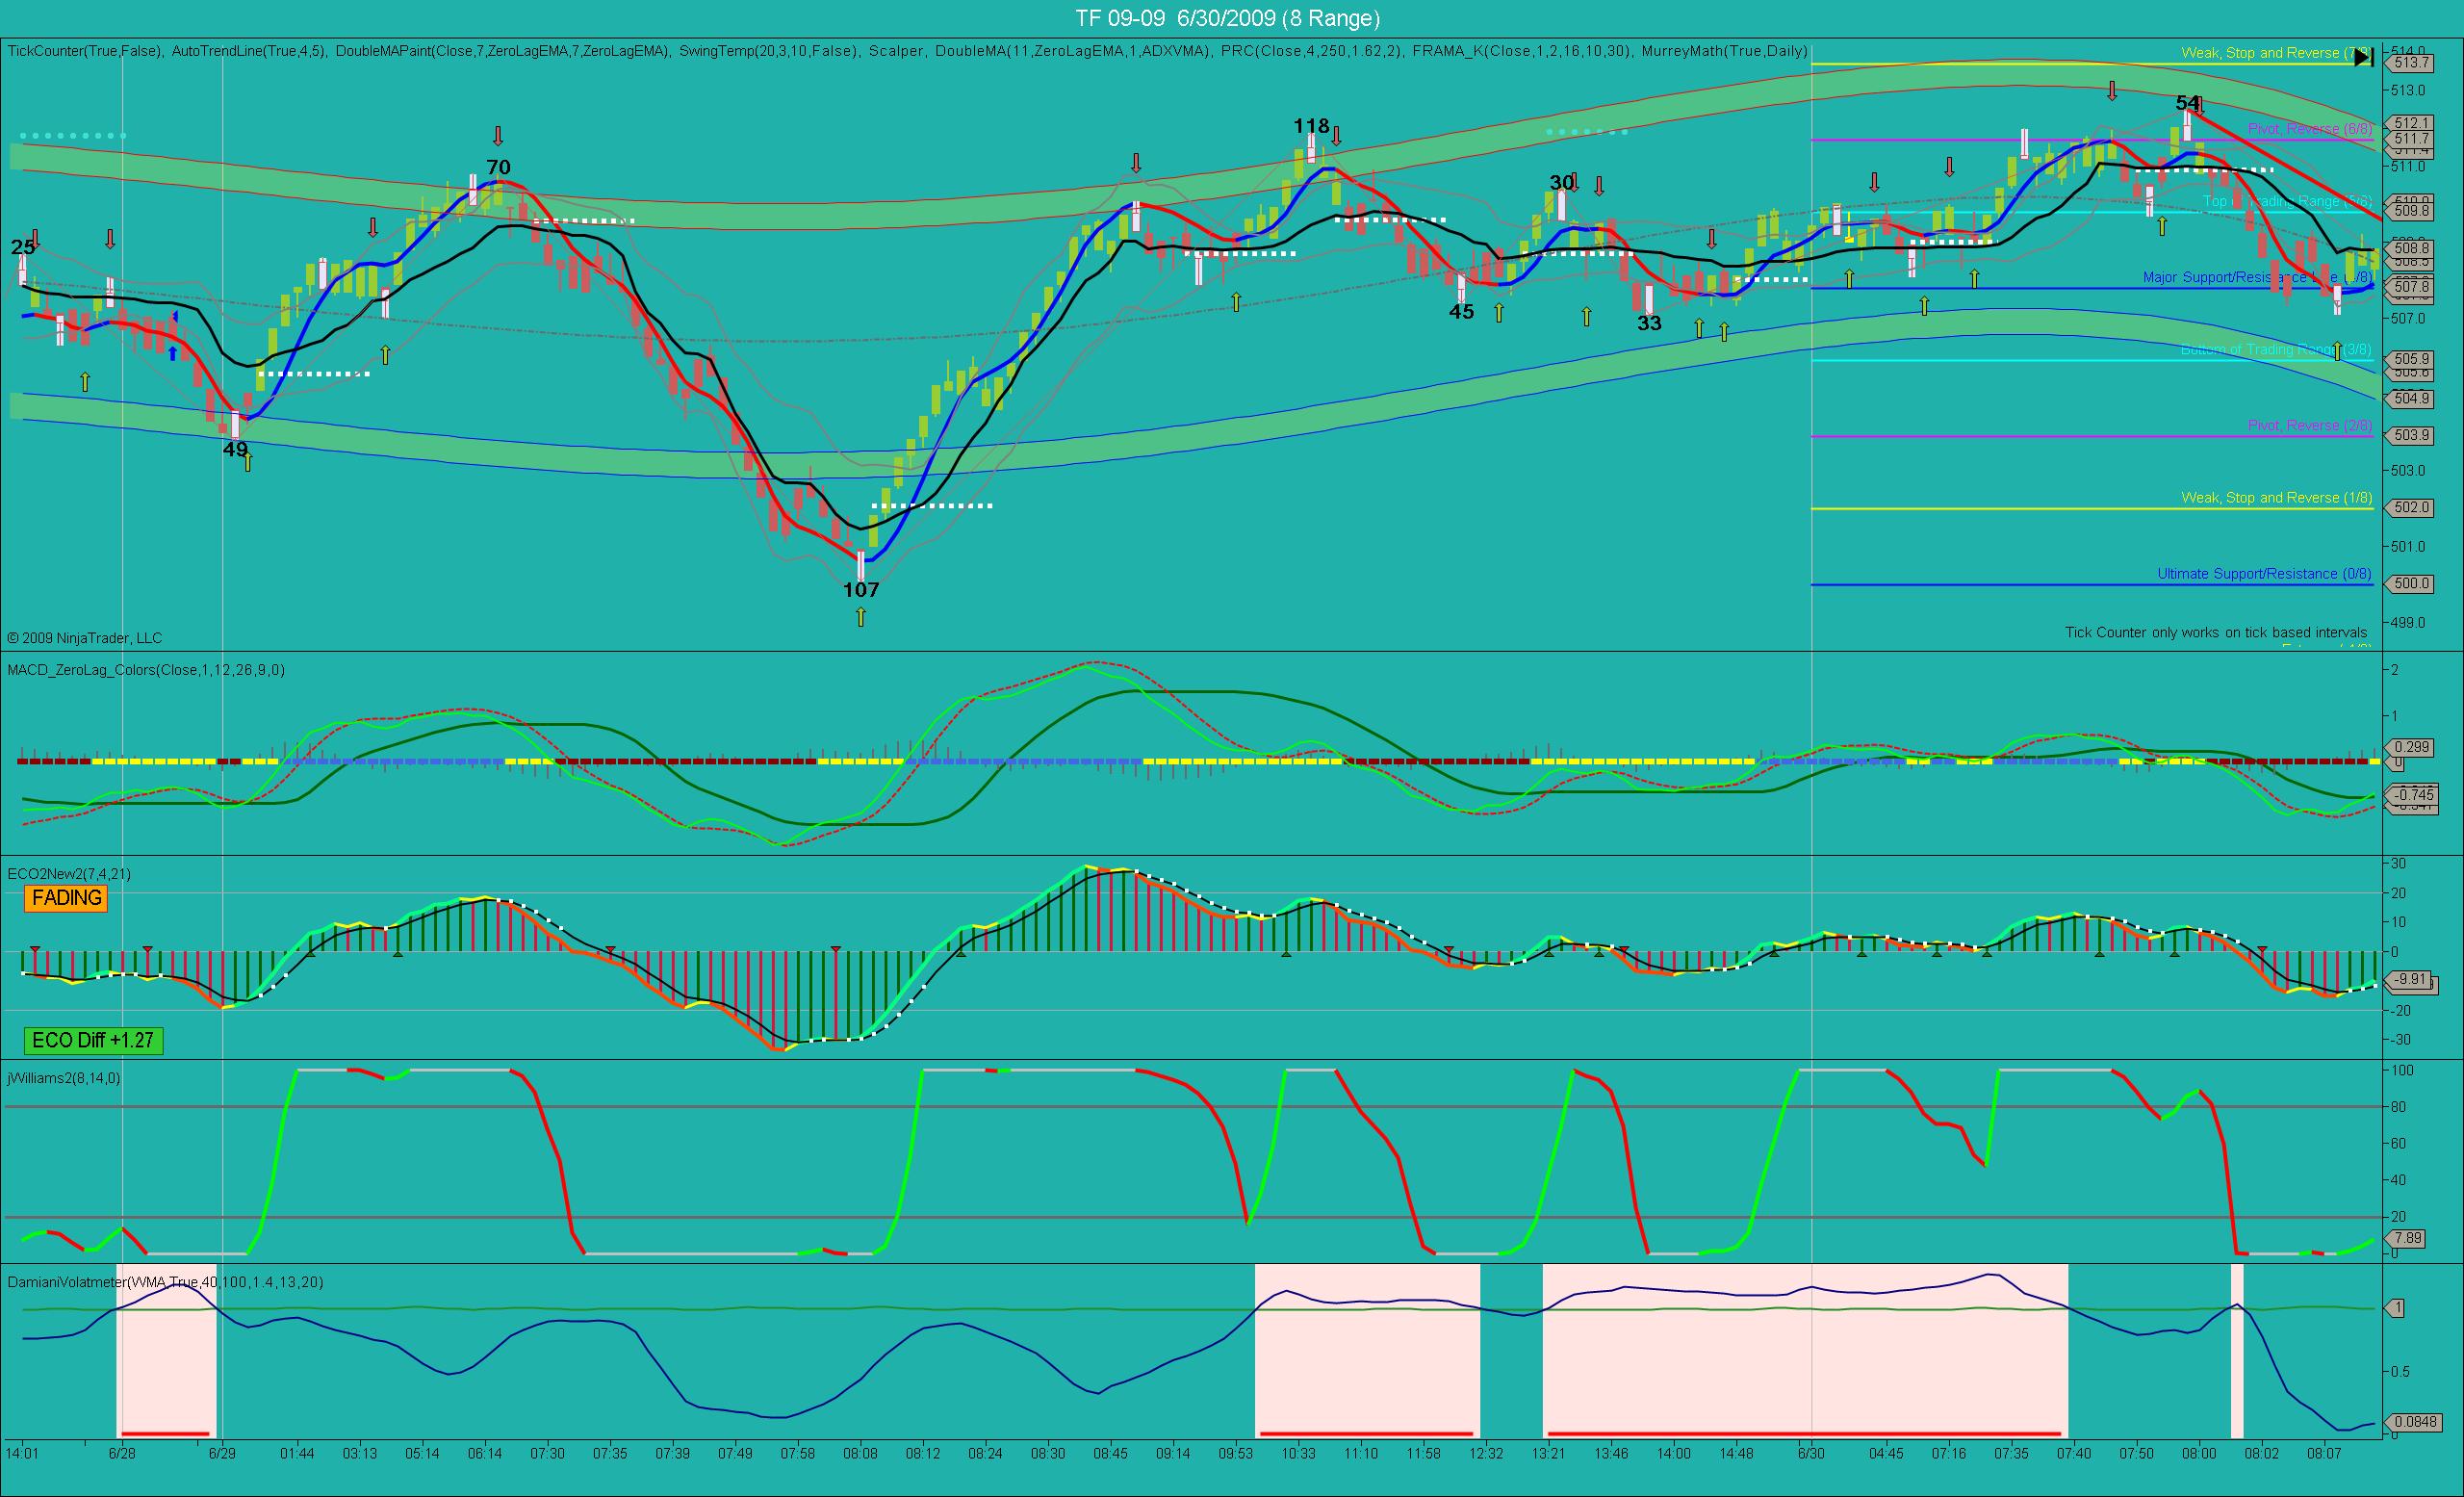Select swing label 54

2188,103
